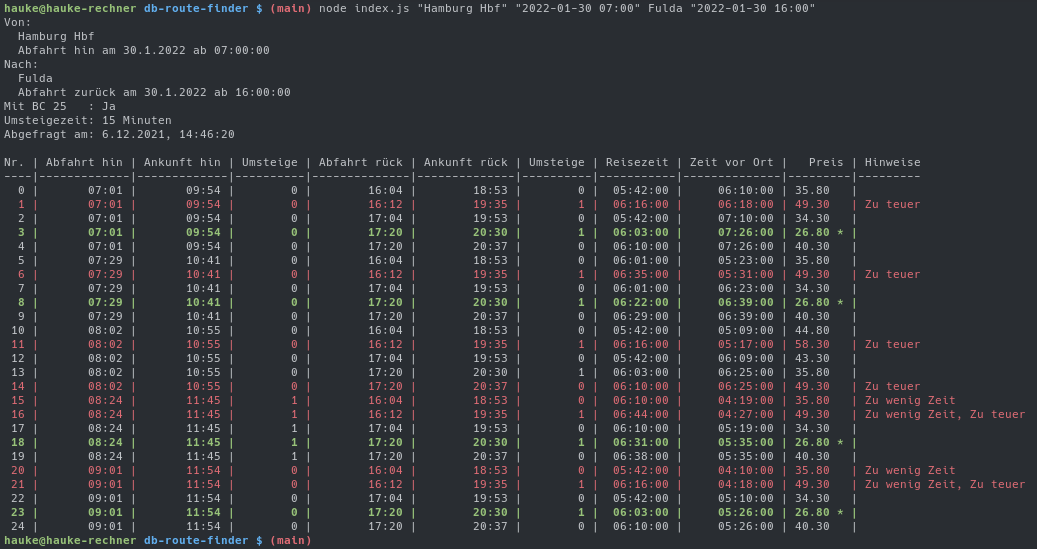
Task: Click the "Nr." column header
Action: click(15, 162)
